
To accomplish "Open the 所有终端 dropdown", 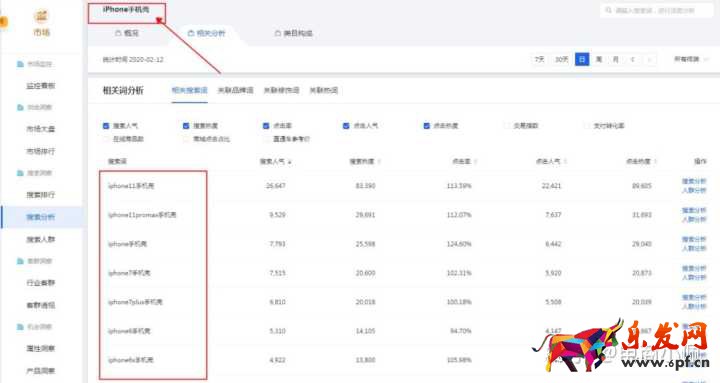I will point(691,59).
